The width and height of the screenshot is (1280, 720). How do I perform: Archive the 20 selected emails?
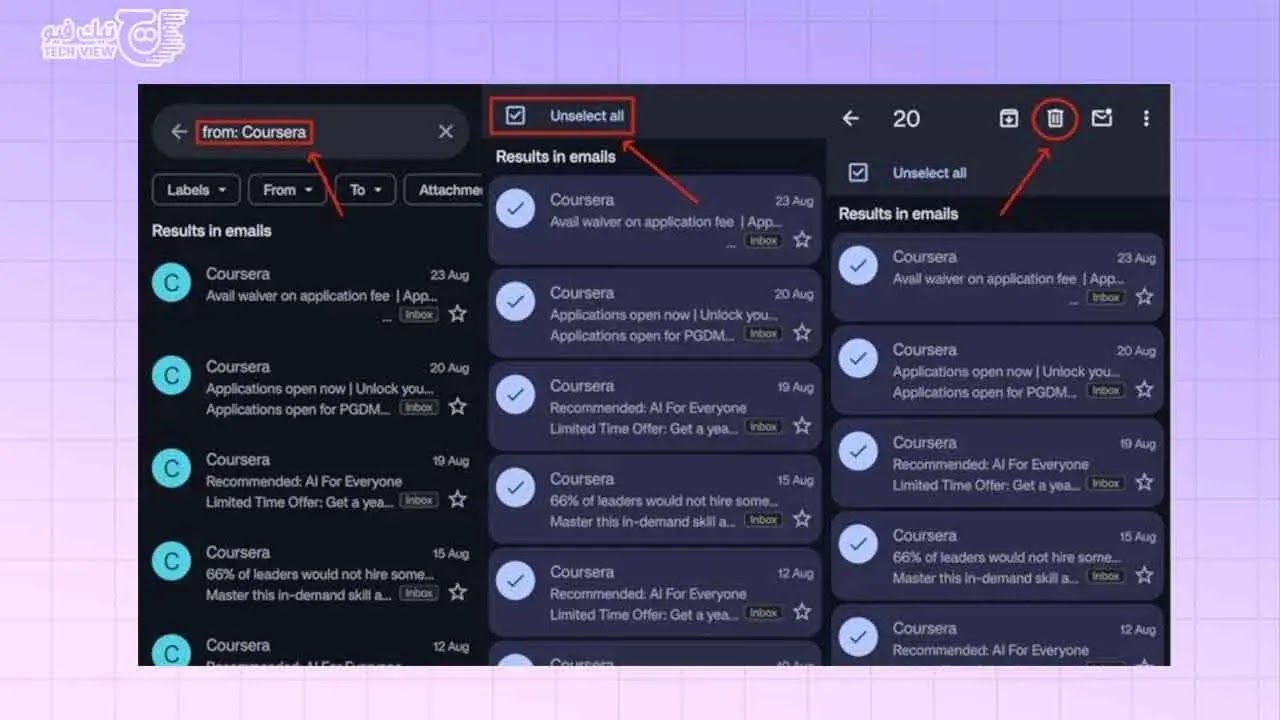pyautogui.click(x=1008, y=119)
